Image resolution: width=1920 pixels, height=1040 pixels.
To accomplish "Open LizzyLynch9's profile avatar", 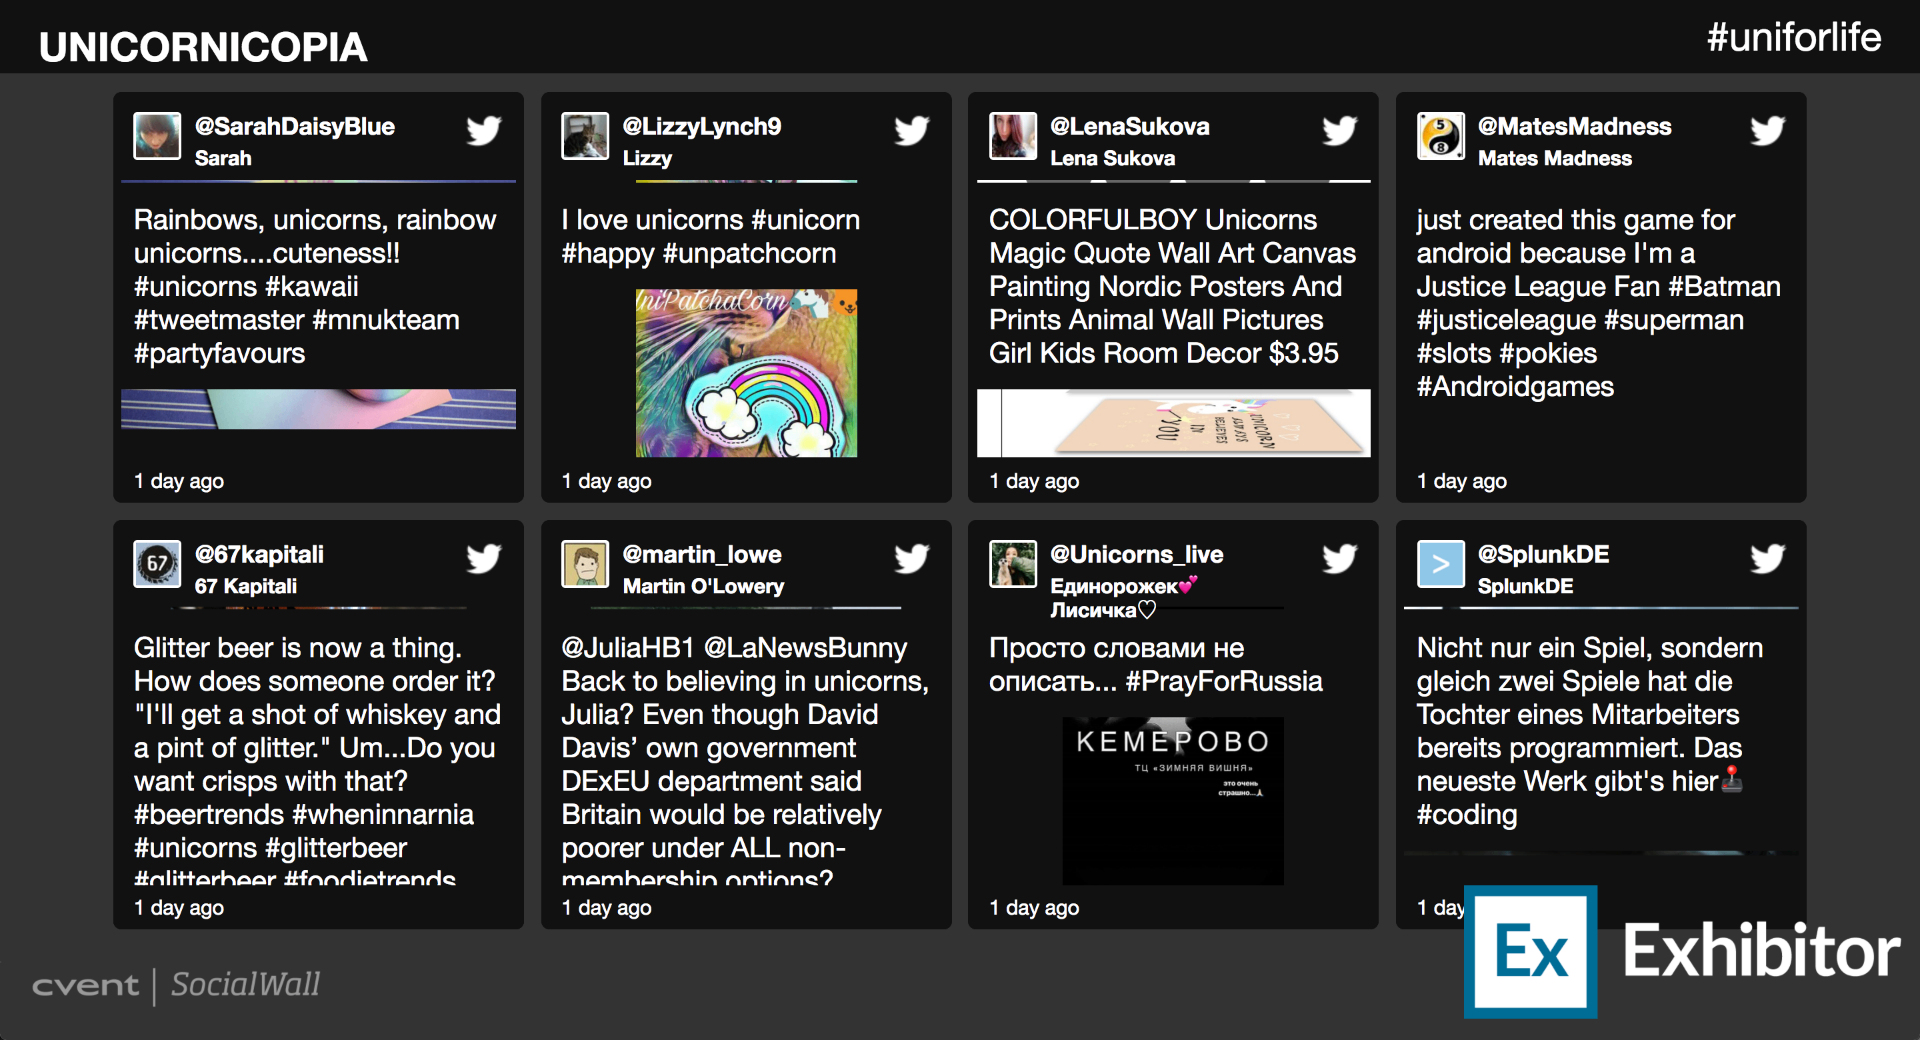I will 585,136.
